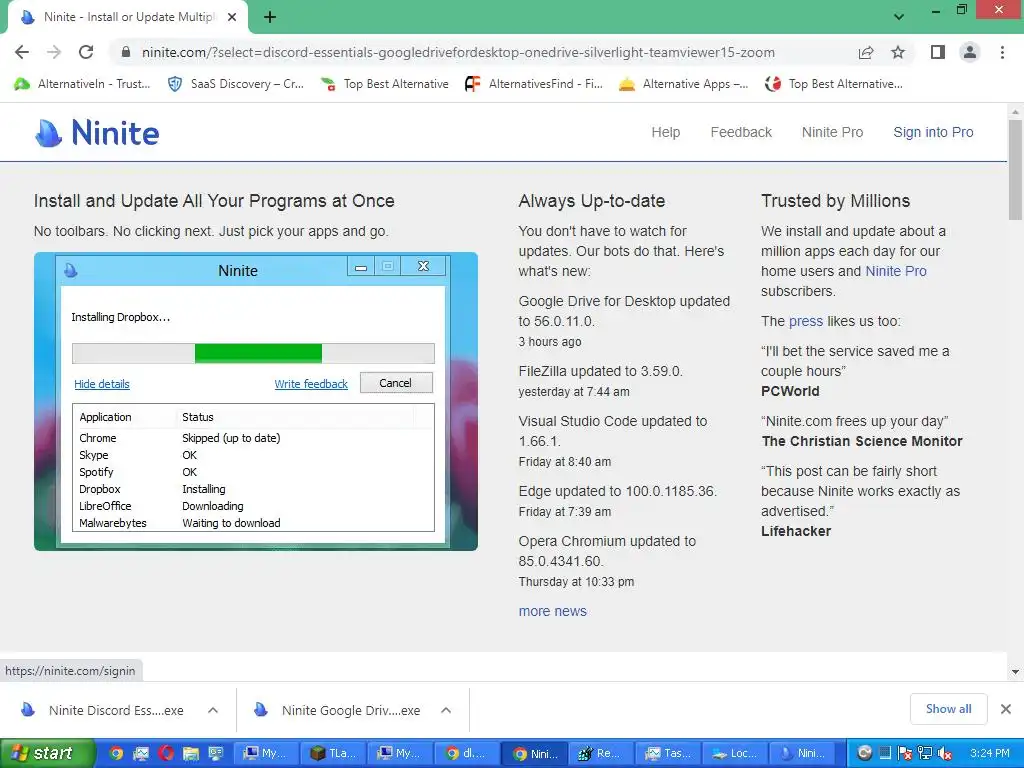Open the Alternative Apps bookmark
The width and height of the screenshot is (1024, 768).
tap(683, 84)
